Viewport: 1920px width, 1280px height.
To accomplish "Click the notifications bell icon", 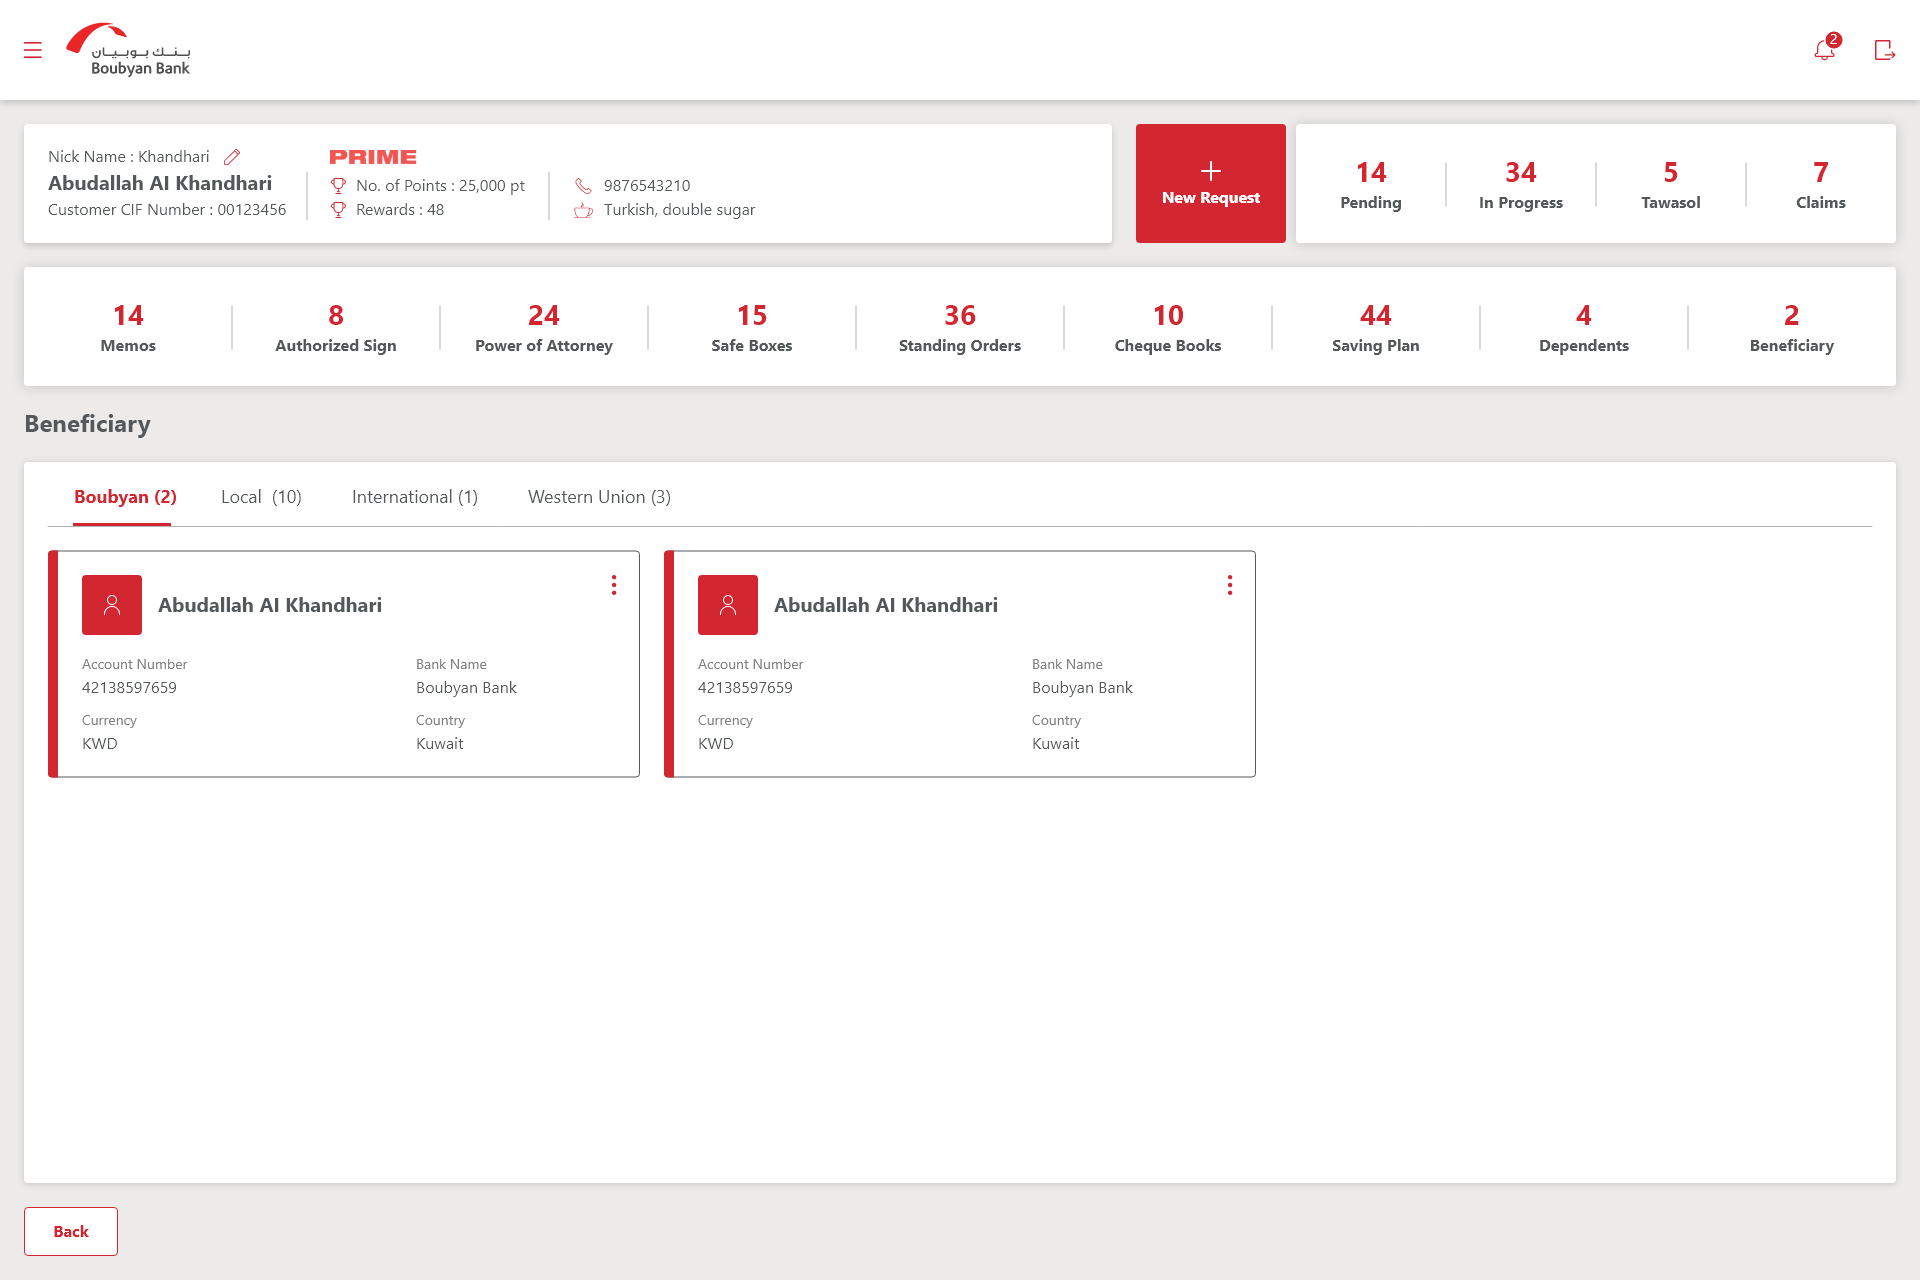I will [x=1824, y=50].
